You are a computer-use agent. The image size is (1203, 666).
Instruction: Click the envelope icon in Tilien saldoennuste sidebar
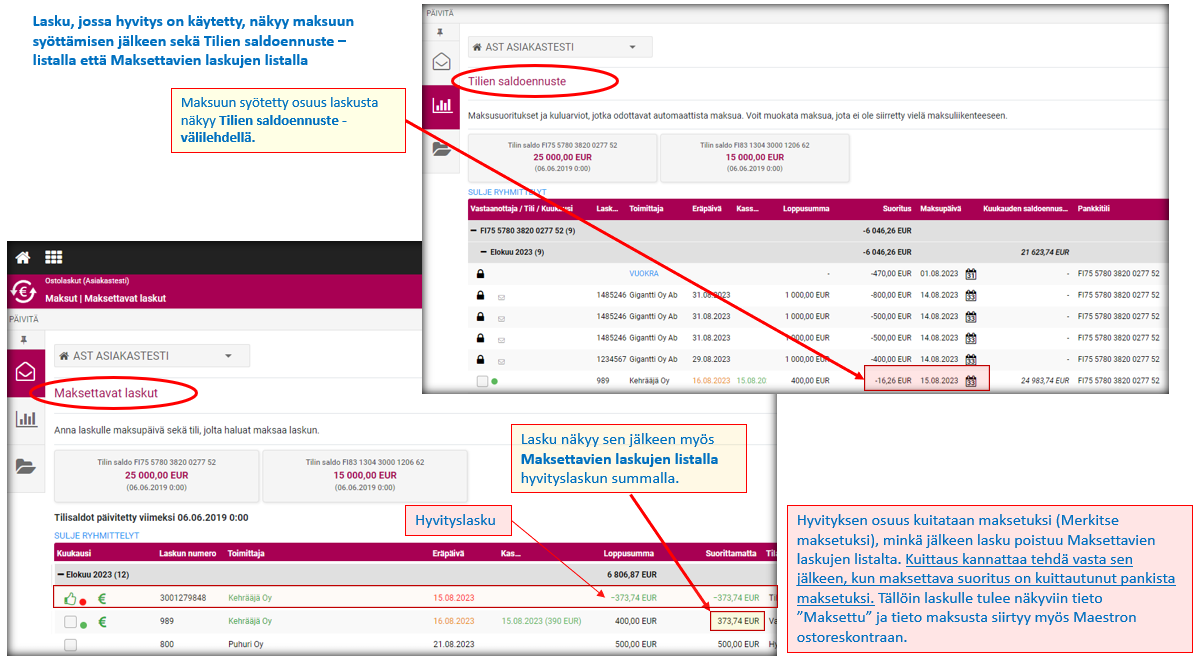(440, 62)
